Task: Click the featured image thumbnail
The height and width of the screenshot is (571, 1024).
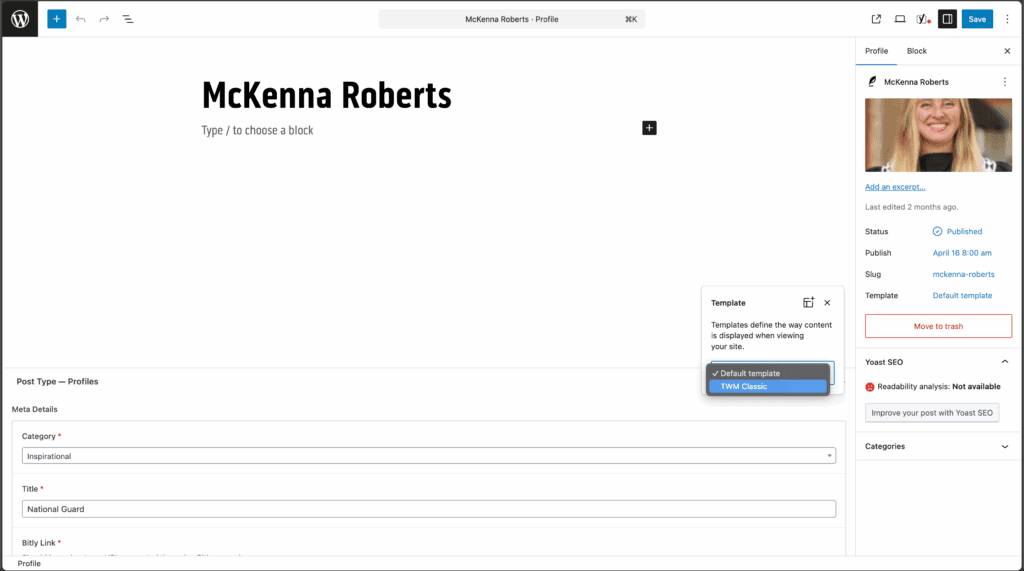Action: click(938, 135)
